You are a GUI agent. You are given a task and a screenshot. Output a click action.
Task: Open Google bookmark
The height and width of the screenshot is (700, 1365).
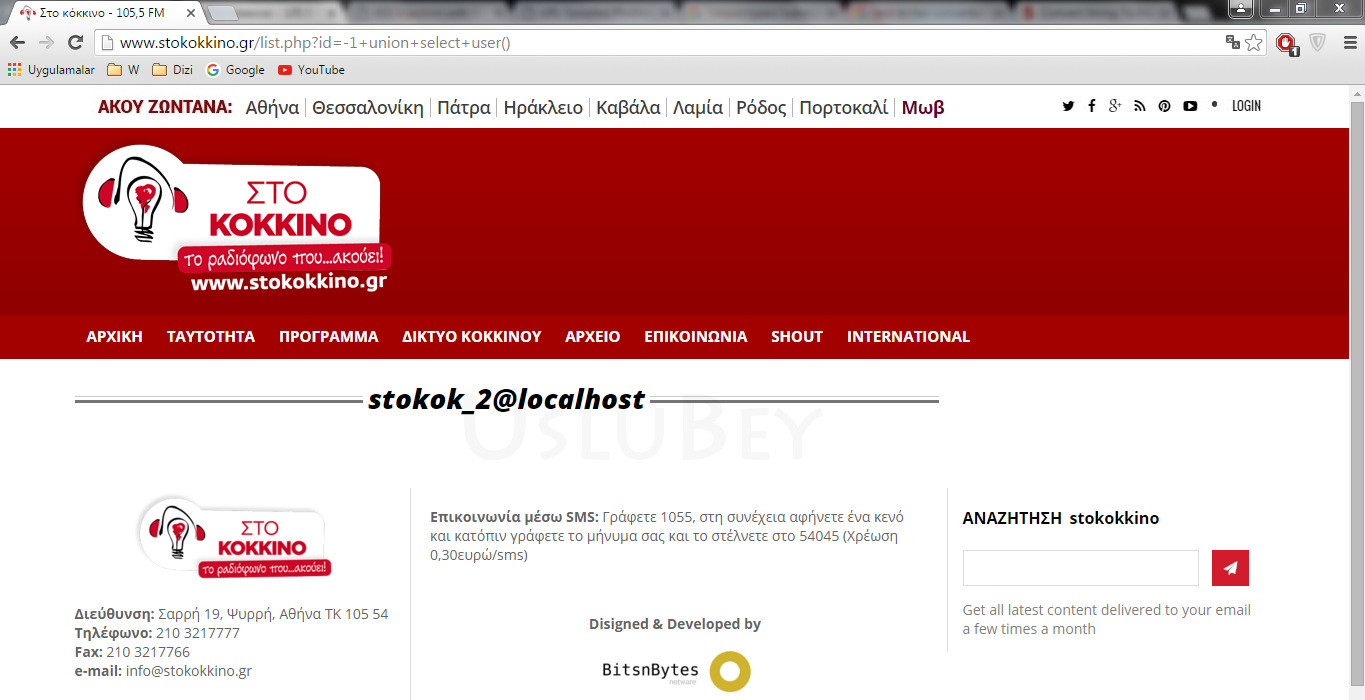235,70
